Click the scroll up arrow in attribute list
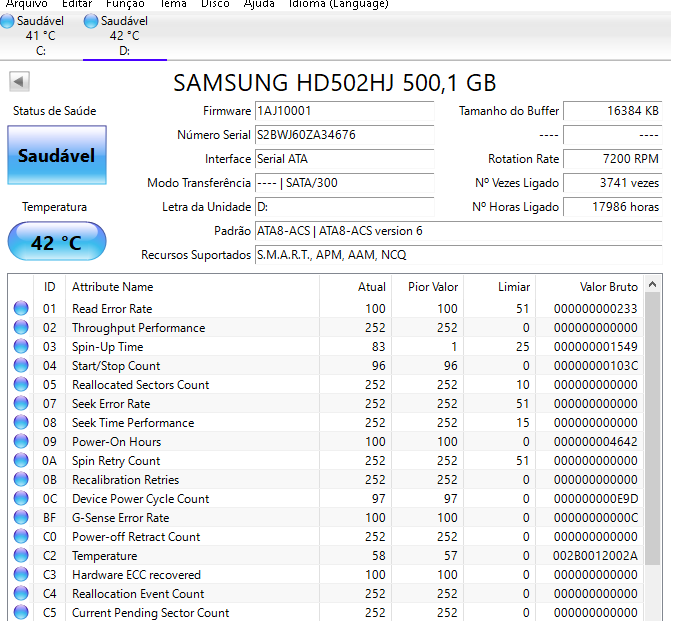684x624 pixels. [653, 285]
